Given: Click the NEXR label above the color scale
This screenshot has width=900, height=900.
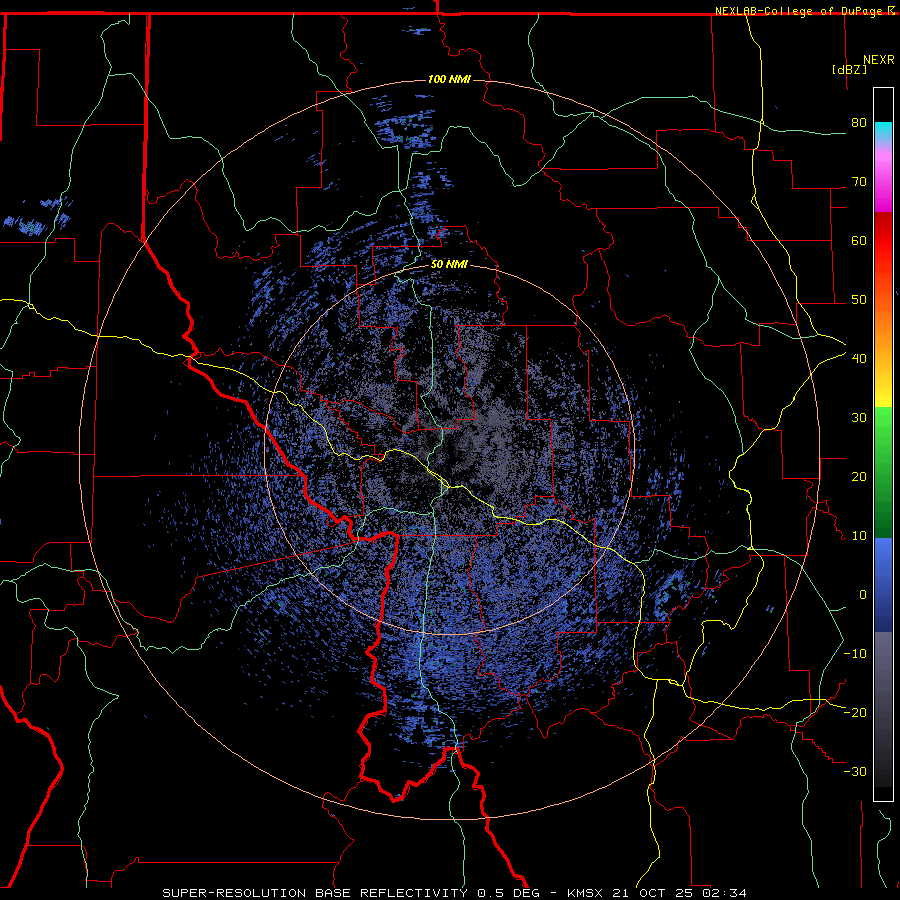Looking at the screenshot, I should [x=879, y=60].
